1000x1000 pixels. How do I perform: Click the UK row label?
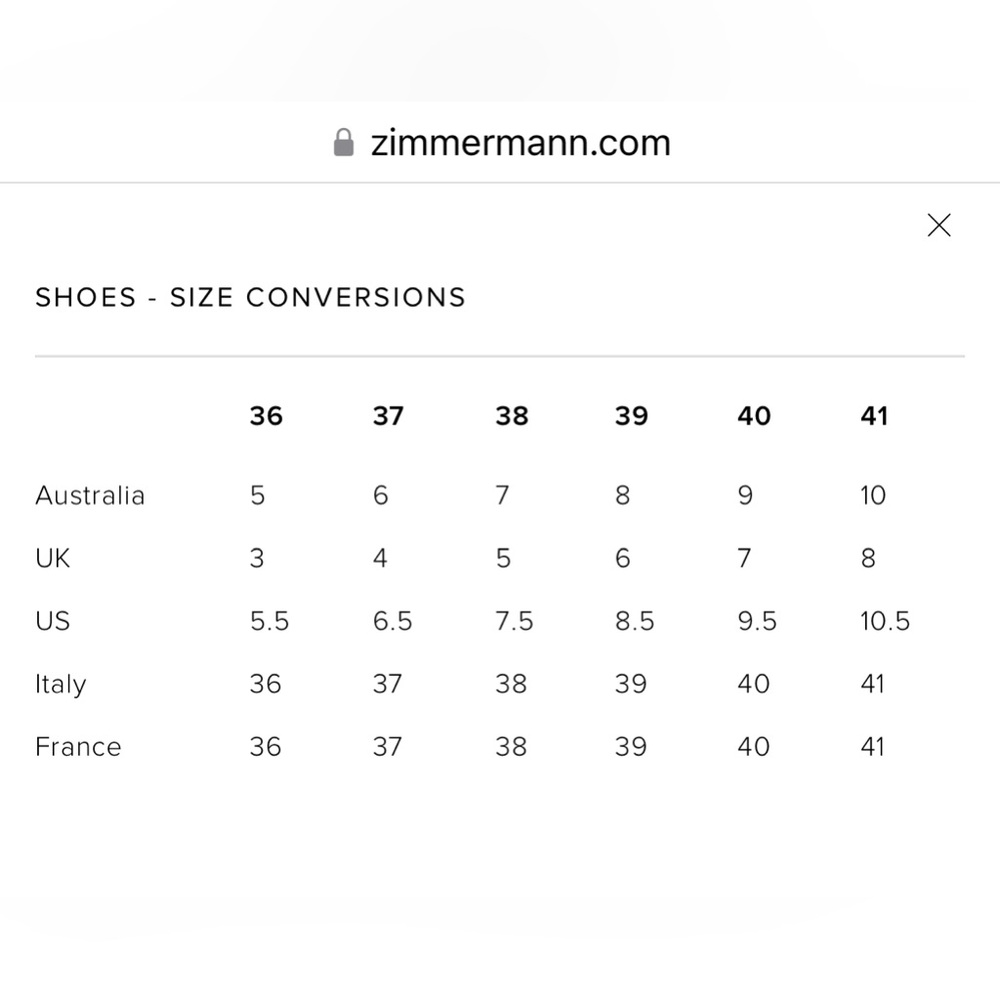click(x=51, y=558)
